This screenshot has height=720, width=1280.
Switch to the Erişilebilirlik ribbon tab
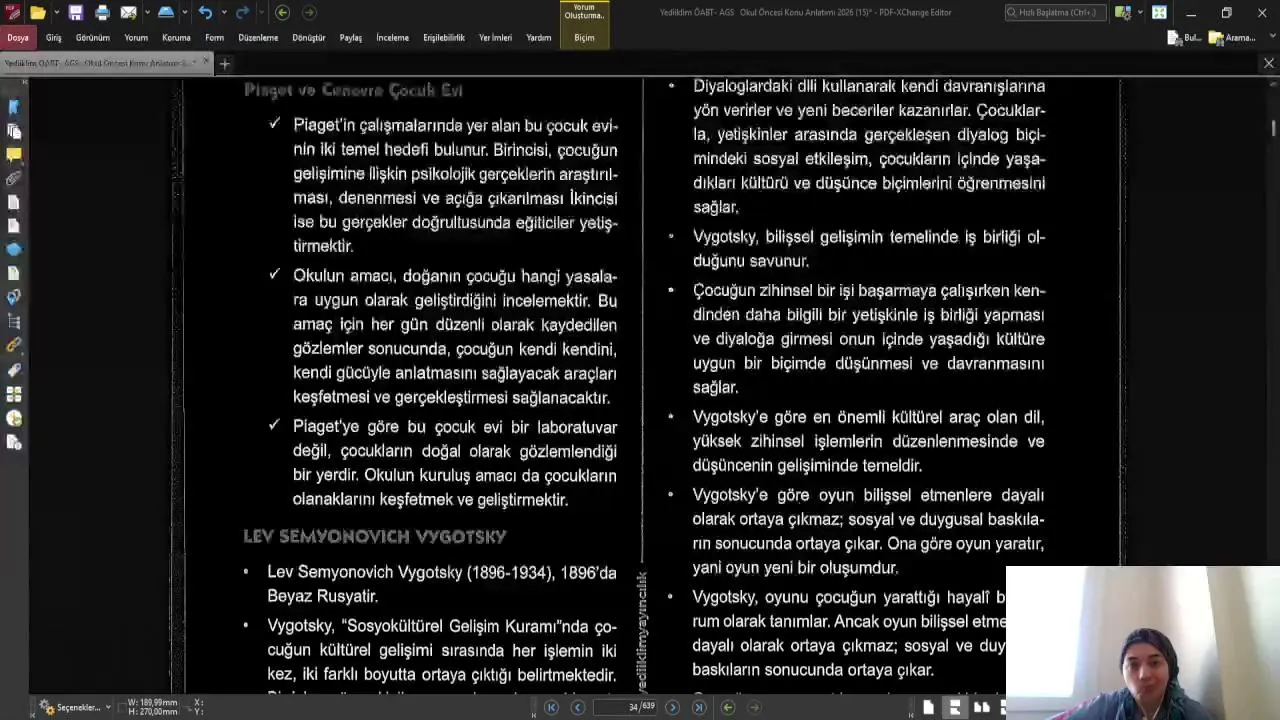click(444, 38)
